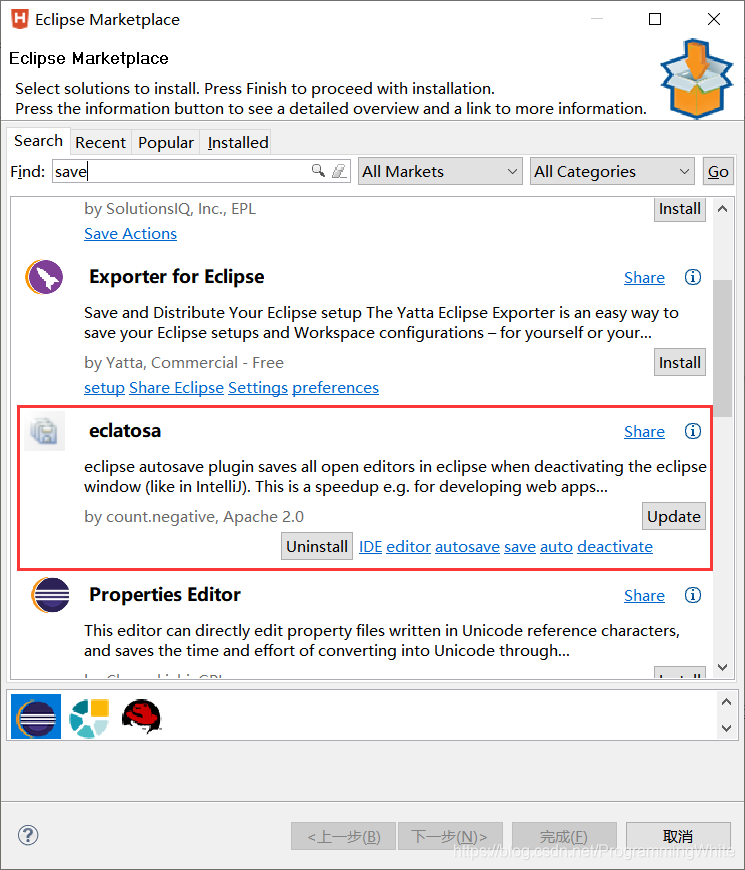Select the Red Hat marketplace catalog icon
The width and height of the screenshot is (745, 870).
tap(141, 716)
